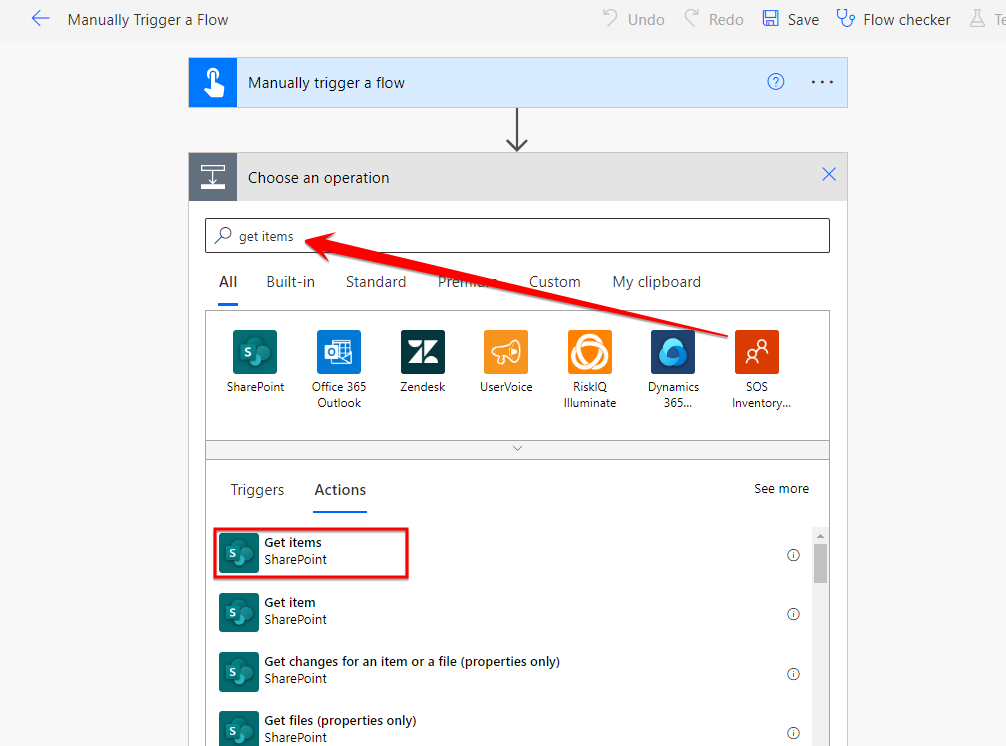The image size is (1006, 746).
Task: Select the SOS Inventory connector
Action: [x=757, y=369]
